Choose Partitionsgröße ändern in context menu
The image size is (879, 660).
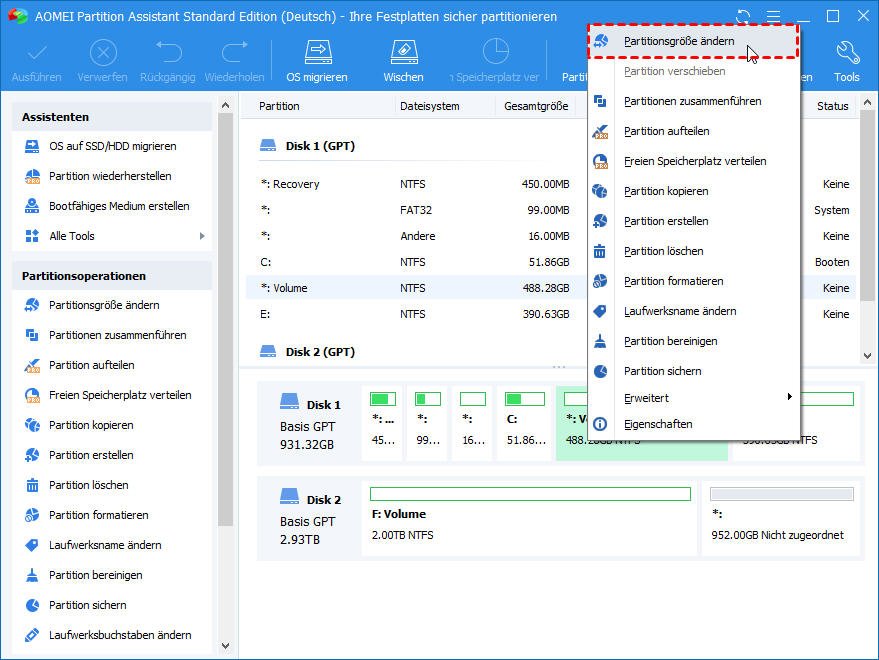coord(679,41)
